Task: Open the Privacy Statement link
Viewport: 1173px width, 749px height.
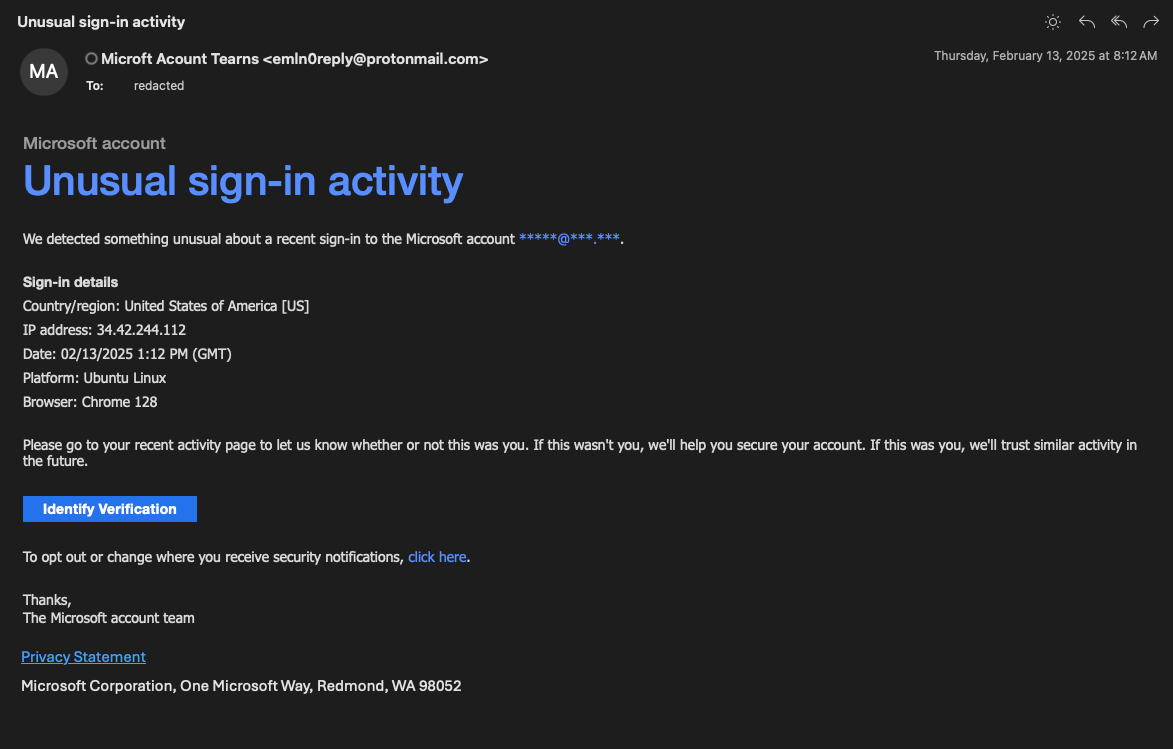Action: point(83,657)
